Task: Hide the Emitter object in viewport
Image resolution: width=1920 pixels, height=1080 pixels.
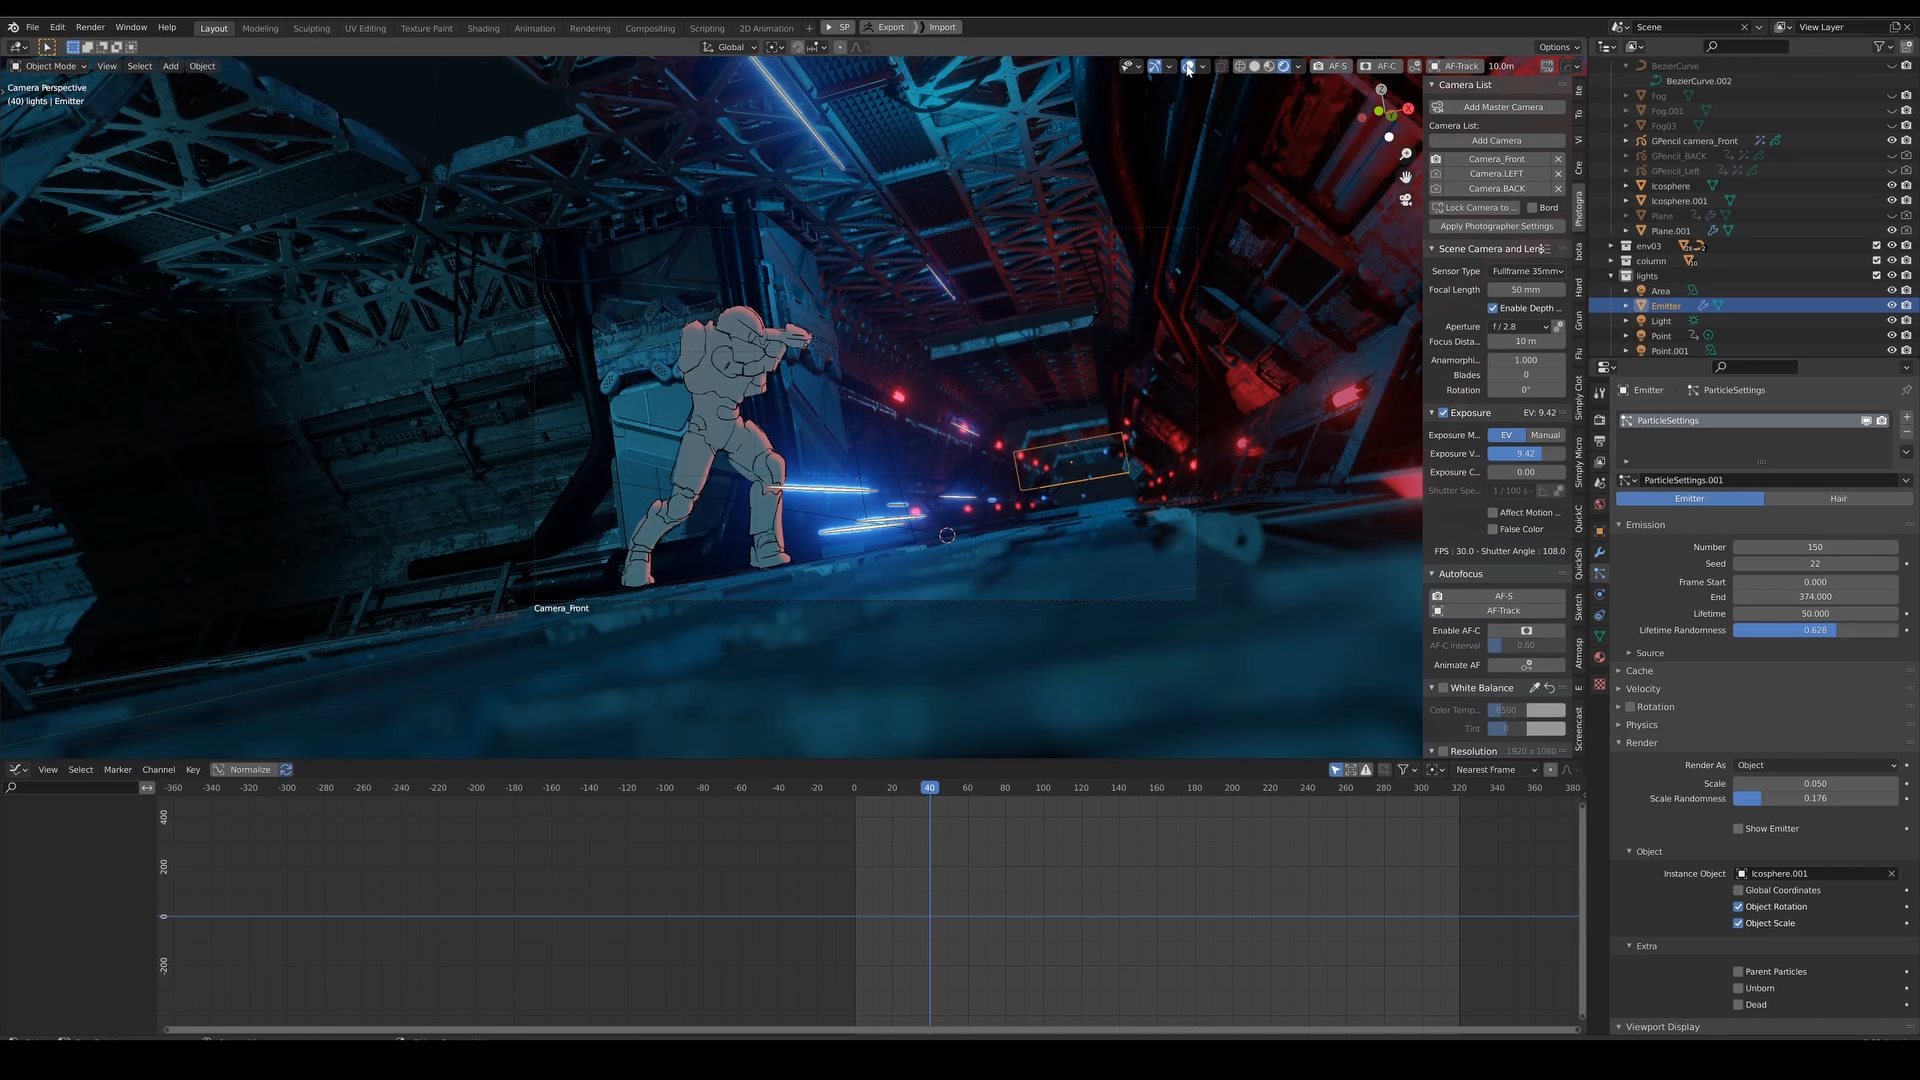Action: (1891, 306)
